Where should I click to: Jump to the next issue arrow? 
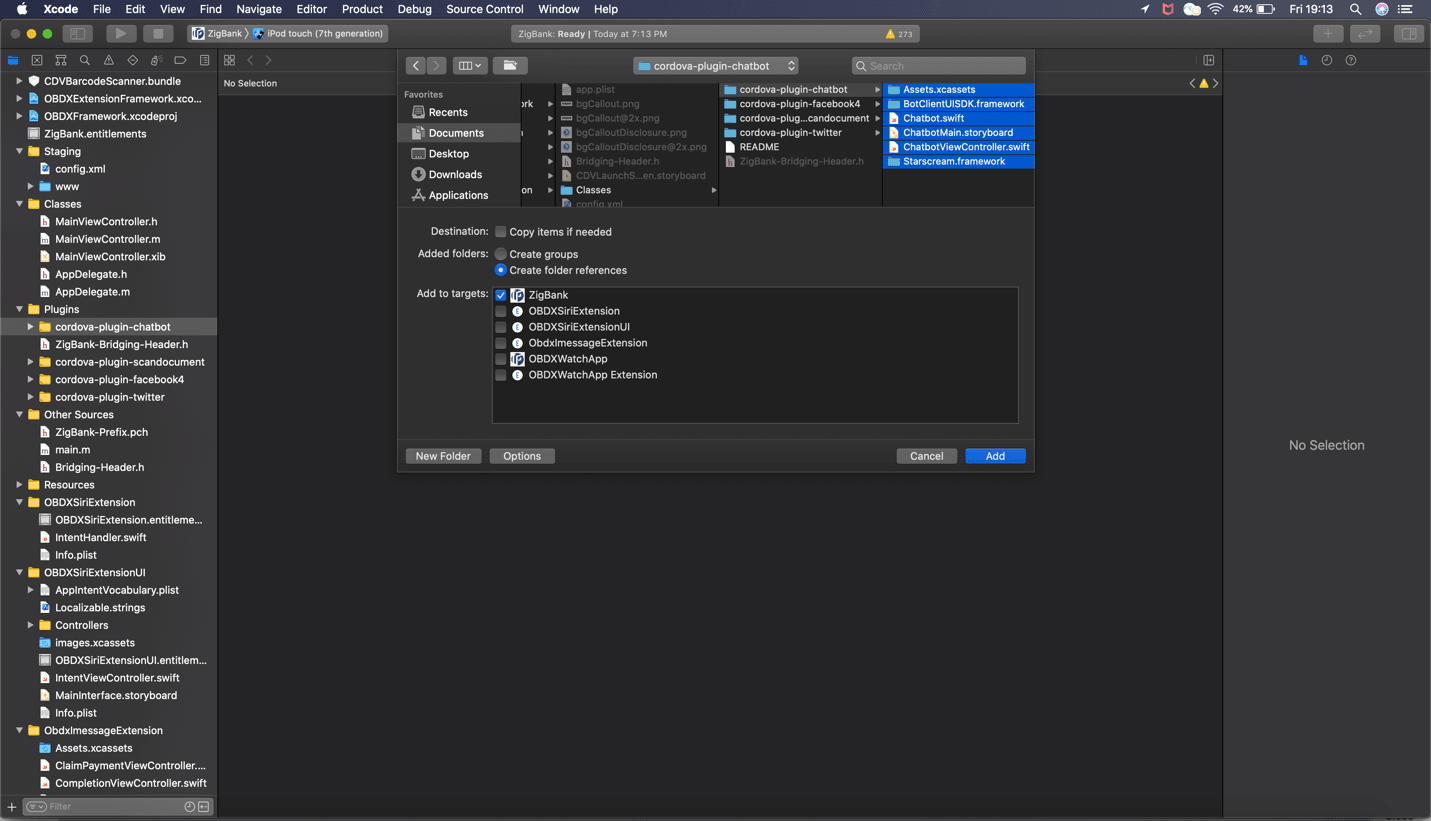pos(1215,83)
